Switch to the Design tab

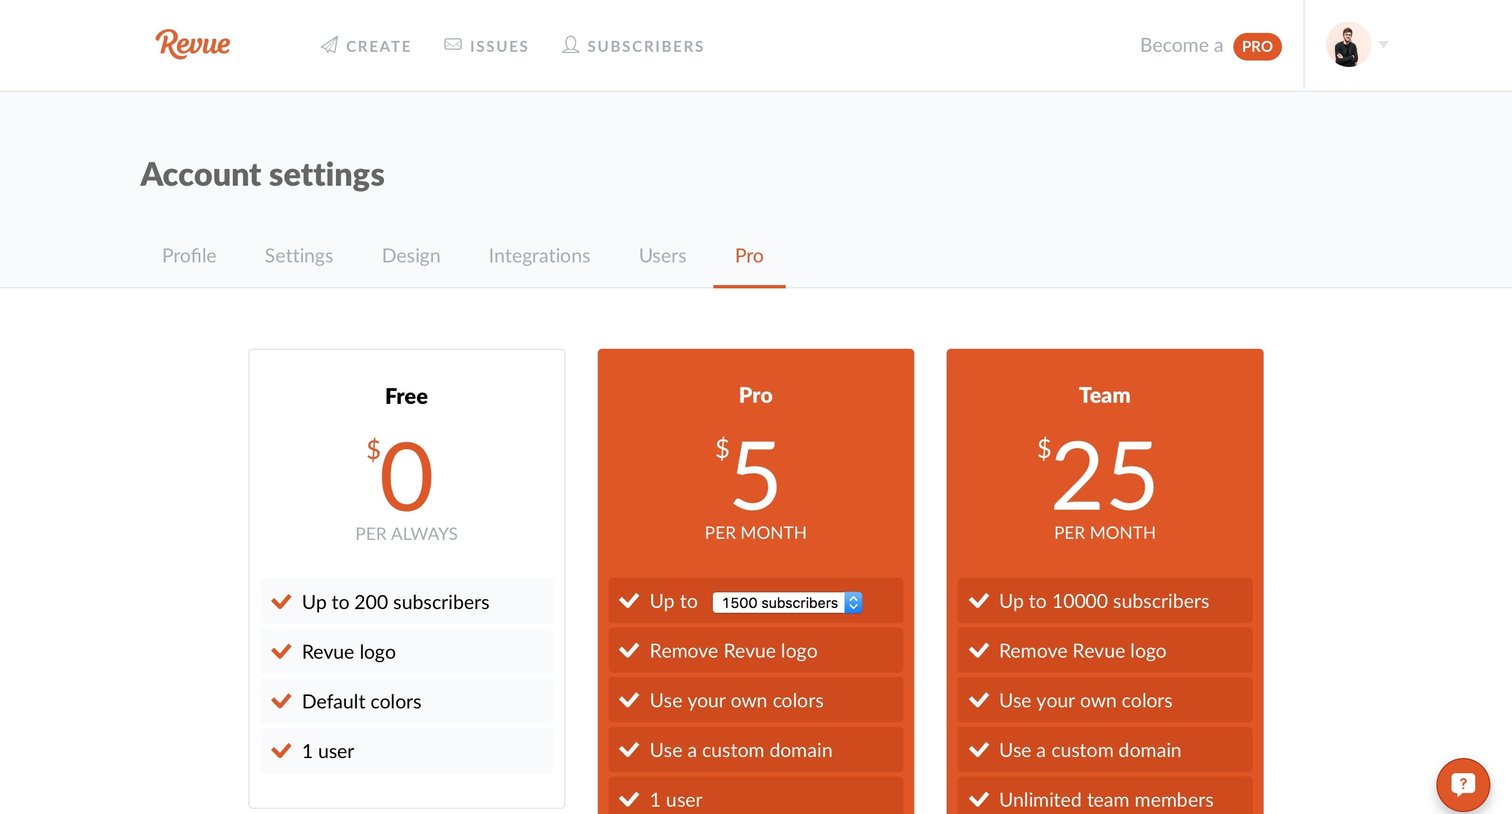[x=411, y=256]
